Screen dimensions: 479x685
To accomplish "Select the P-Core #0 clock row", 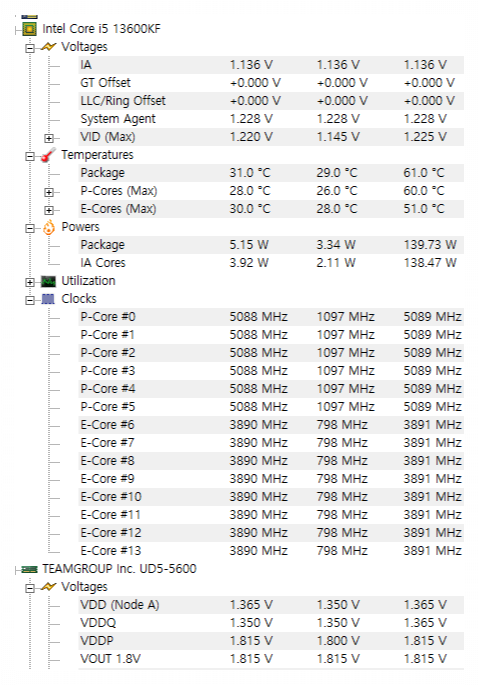I will point(271,317).
